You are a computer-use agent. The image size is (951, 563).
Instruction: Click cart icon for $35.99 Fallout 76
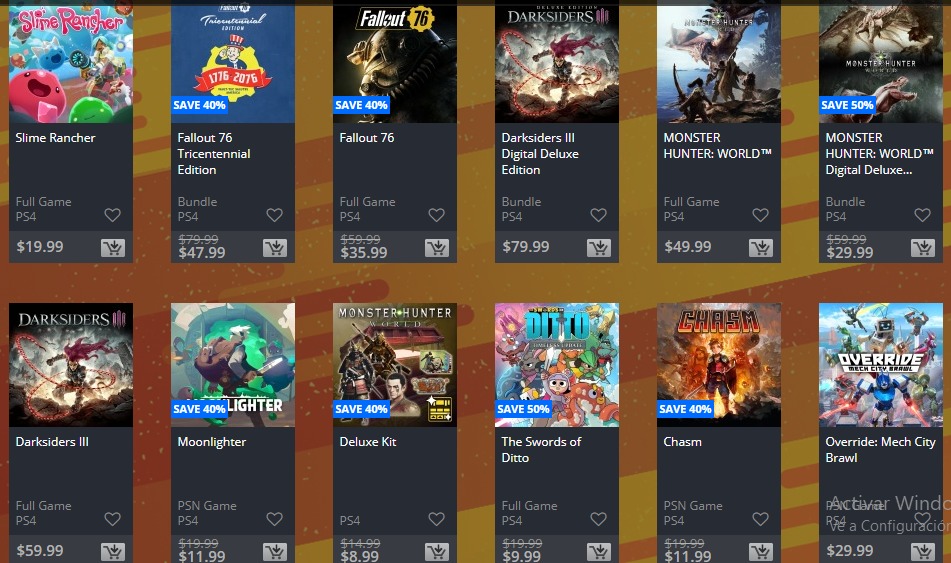point(437,248)
